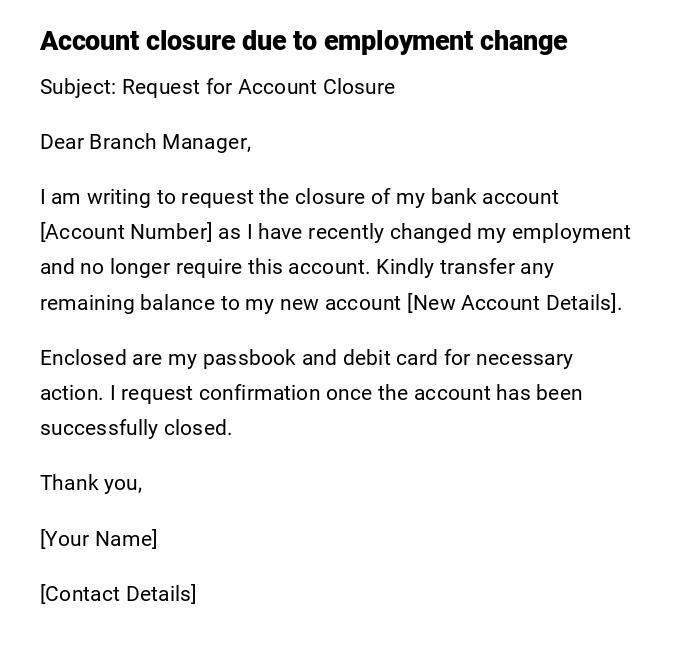Click the words 'I am writing' in first paragraph

click(x=86, y=197)
